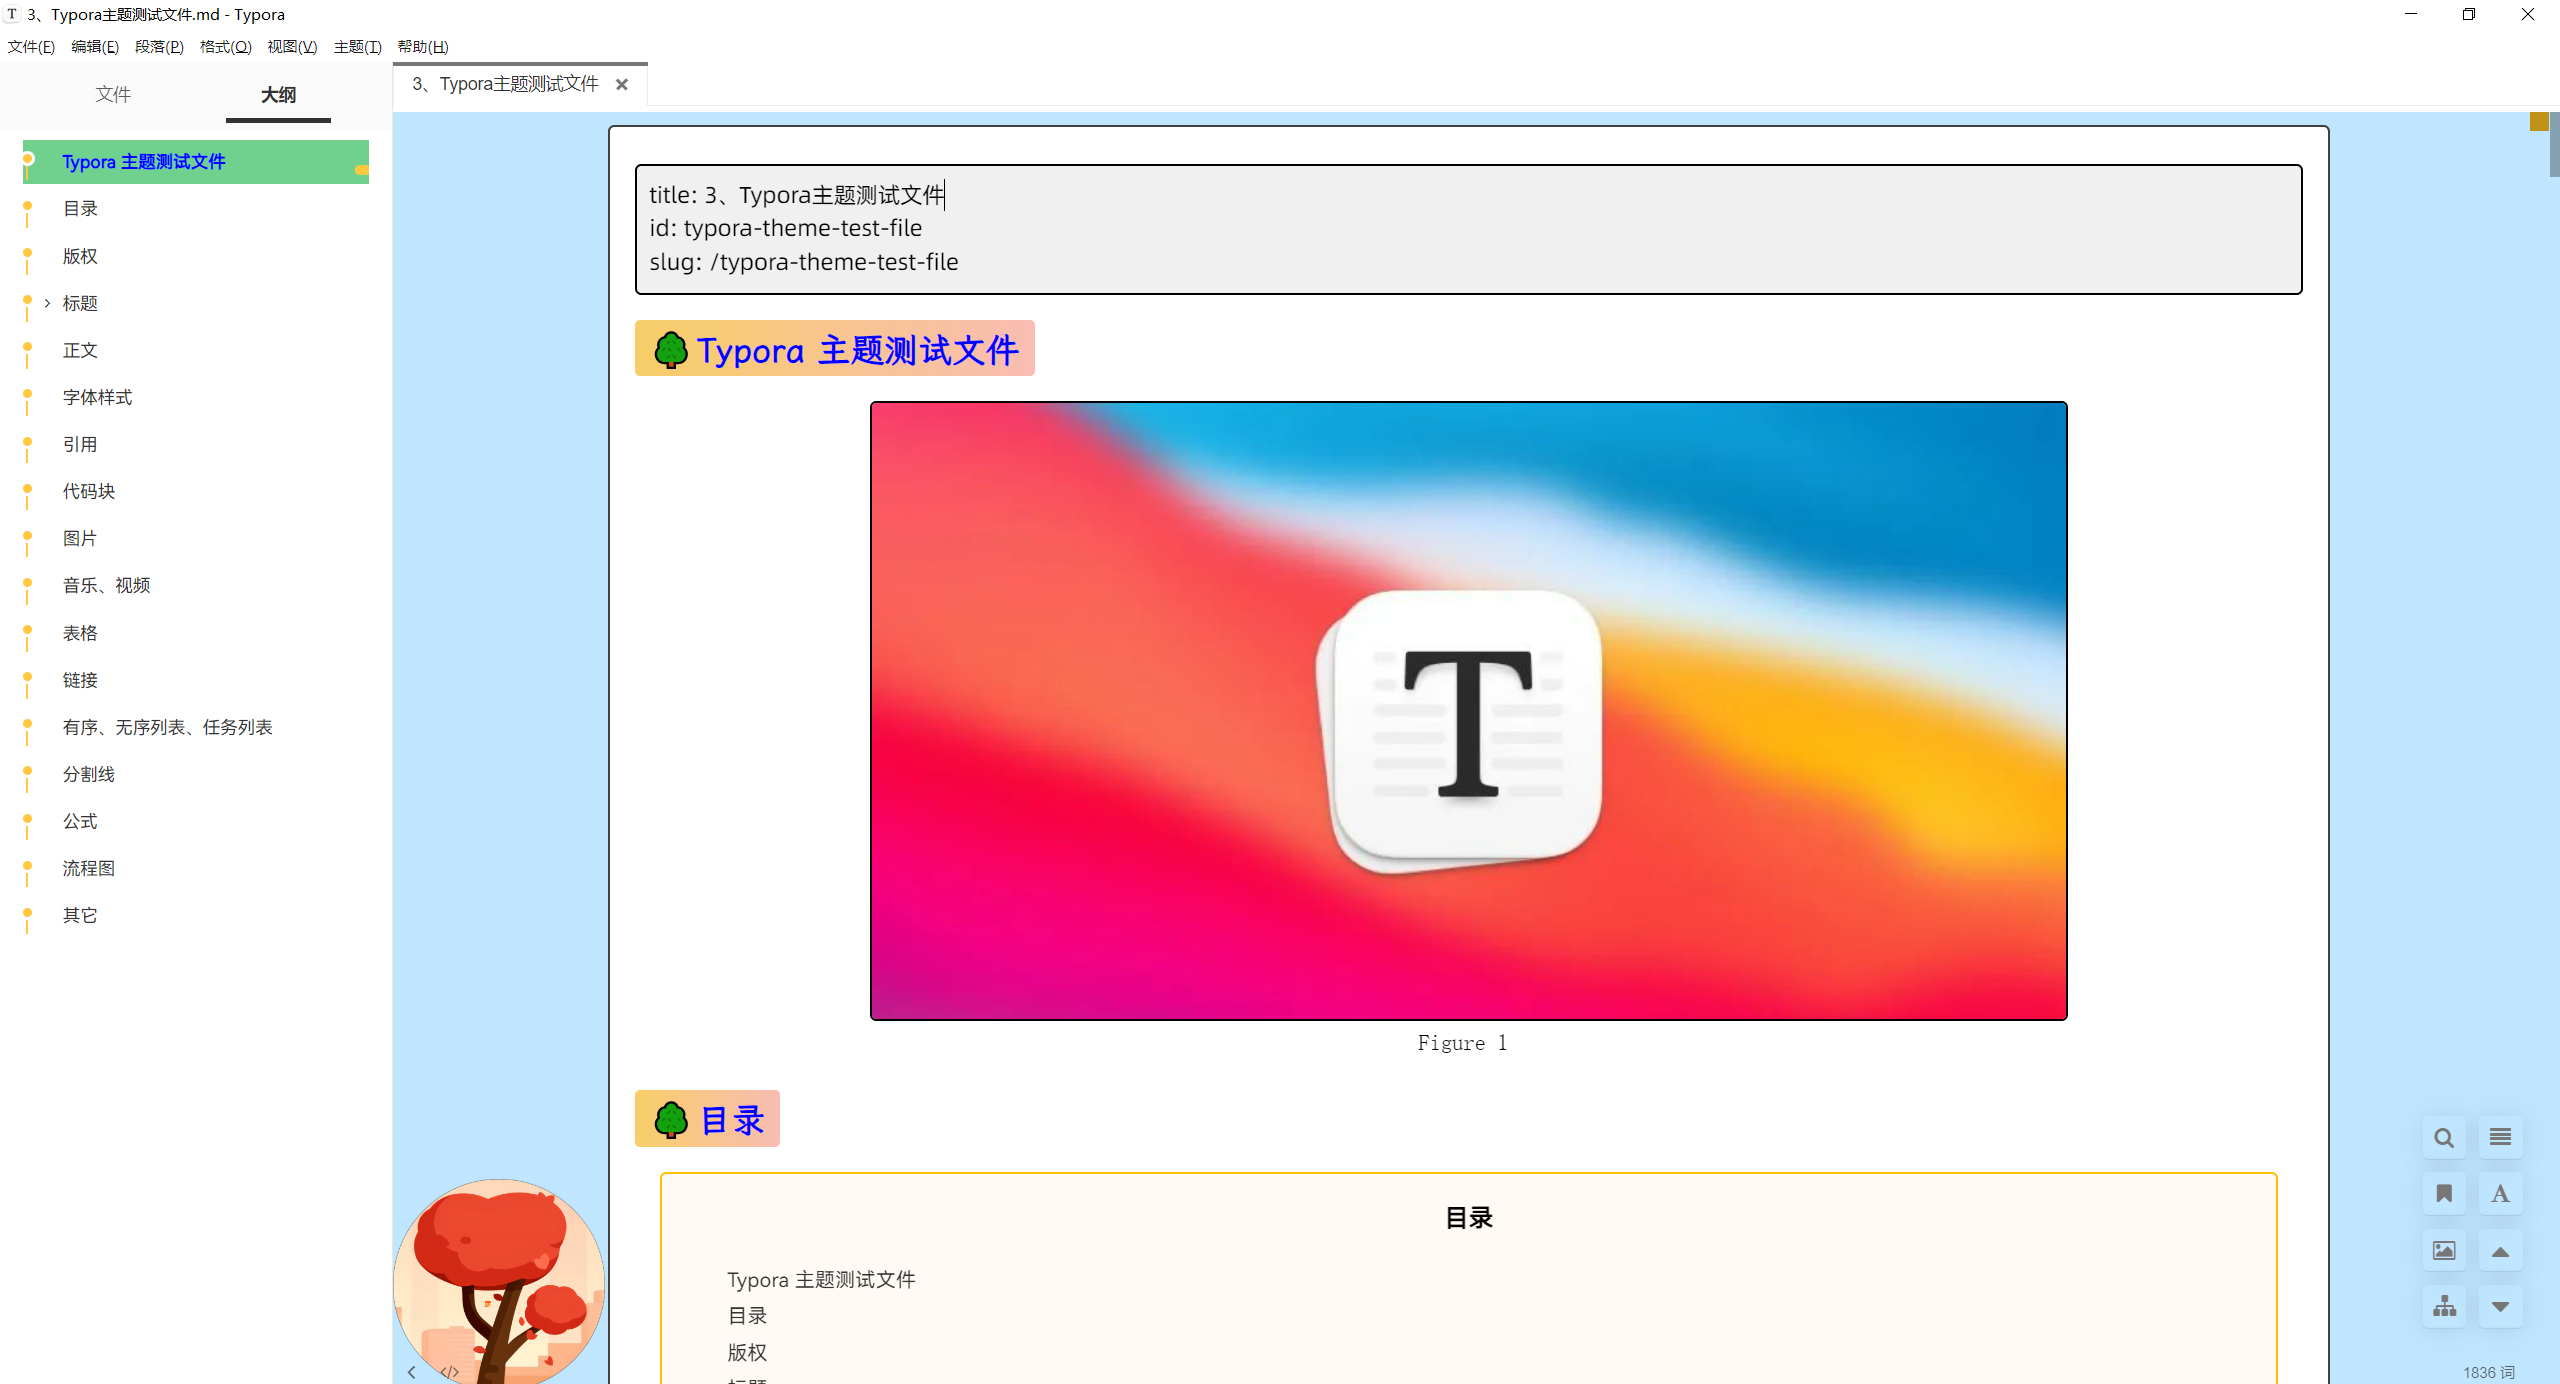The image size is (2560, 1384).
Task: Click the Typora 主题测试文件 link in TOC
Action: coord(821,1280)
